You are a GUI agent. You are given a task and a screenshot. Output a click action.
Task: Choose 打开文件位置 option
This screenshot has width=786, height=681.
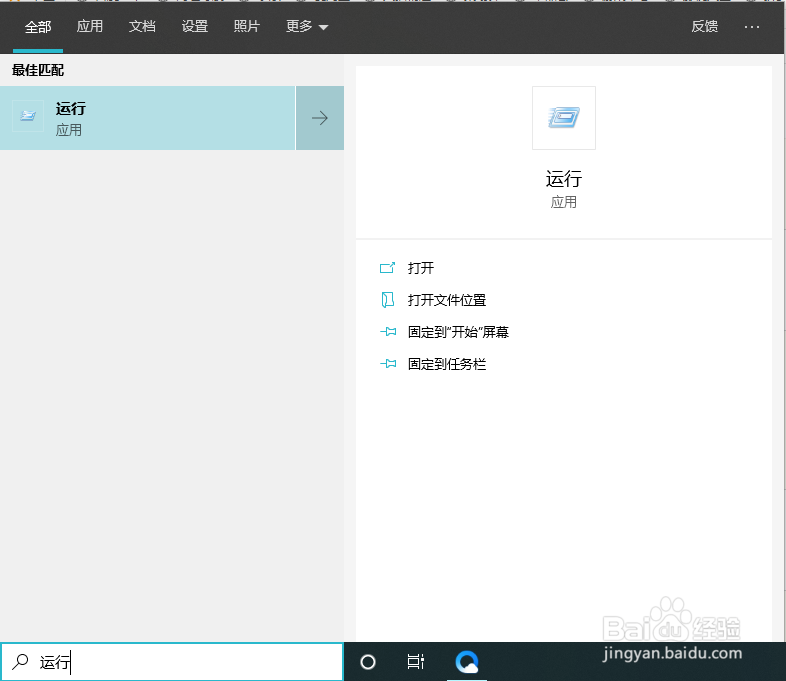(x=447, y=300)
